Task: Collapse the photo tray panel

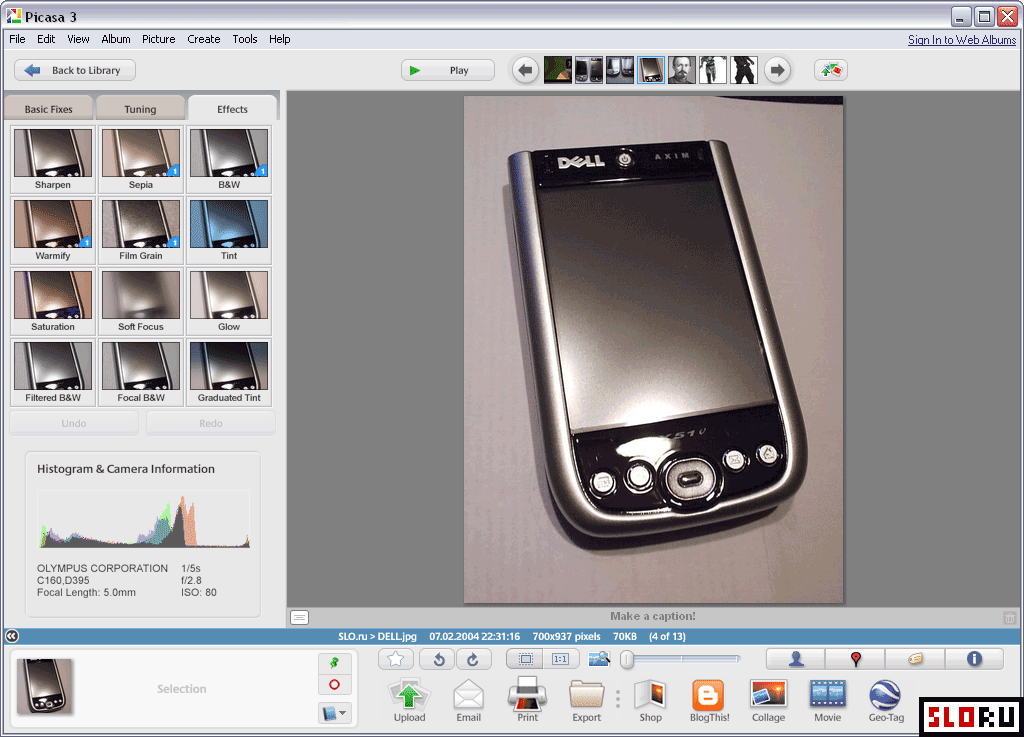Action: click(x=12, y=636)
